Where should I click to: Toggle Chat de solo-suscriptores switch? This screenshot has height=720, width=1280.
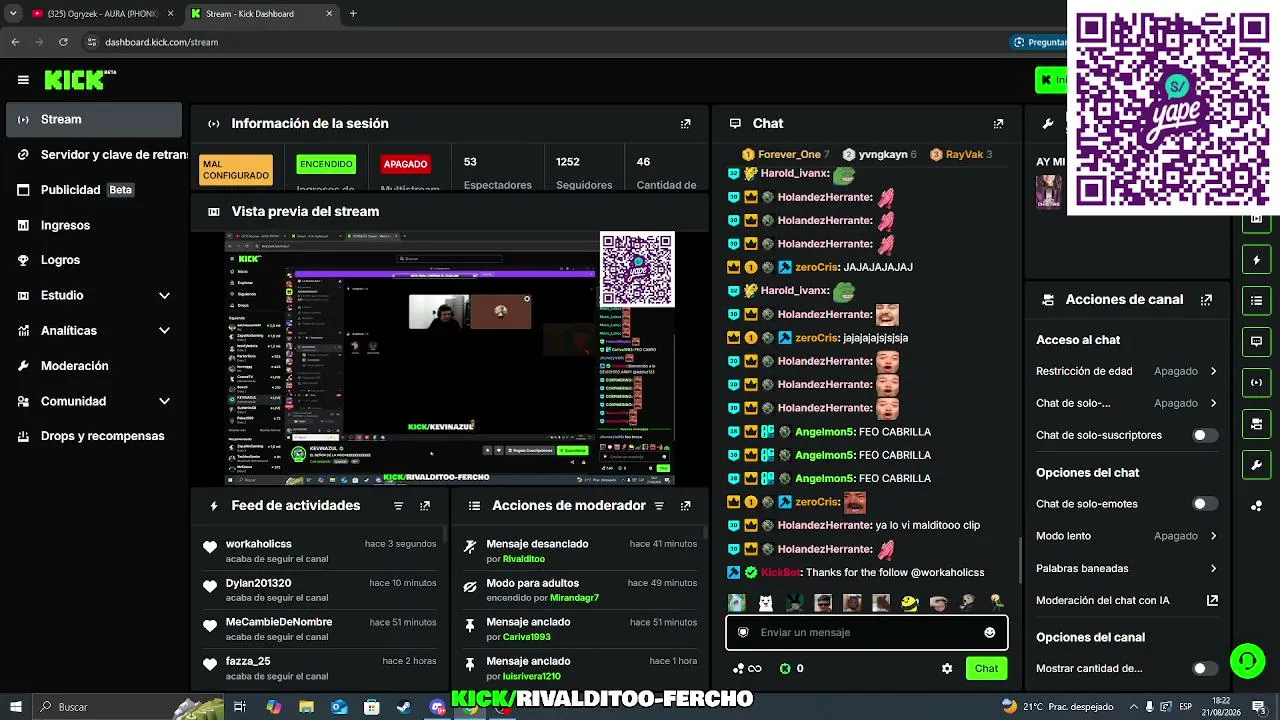click(1205, 436)
